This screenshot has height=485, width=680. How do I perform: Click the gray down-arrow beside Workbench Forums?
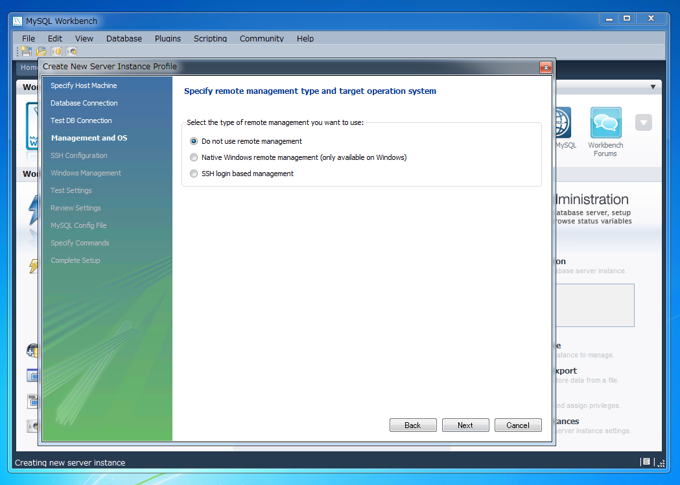(644, 122)
